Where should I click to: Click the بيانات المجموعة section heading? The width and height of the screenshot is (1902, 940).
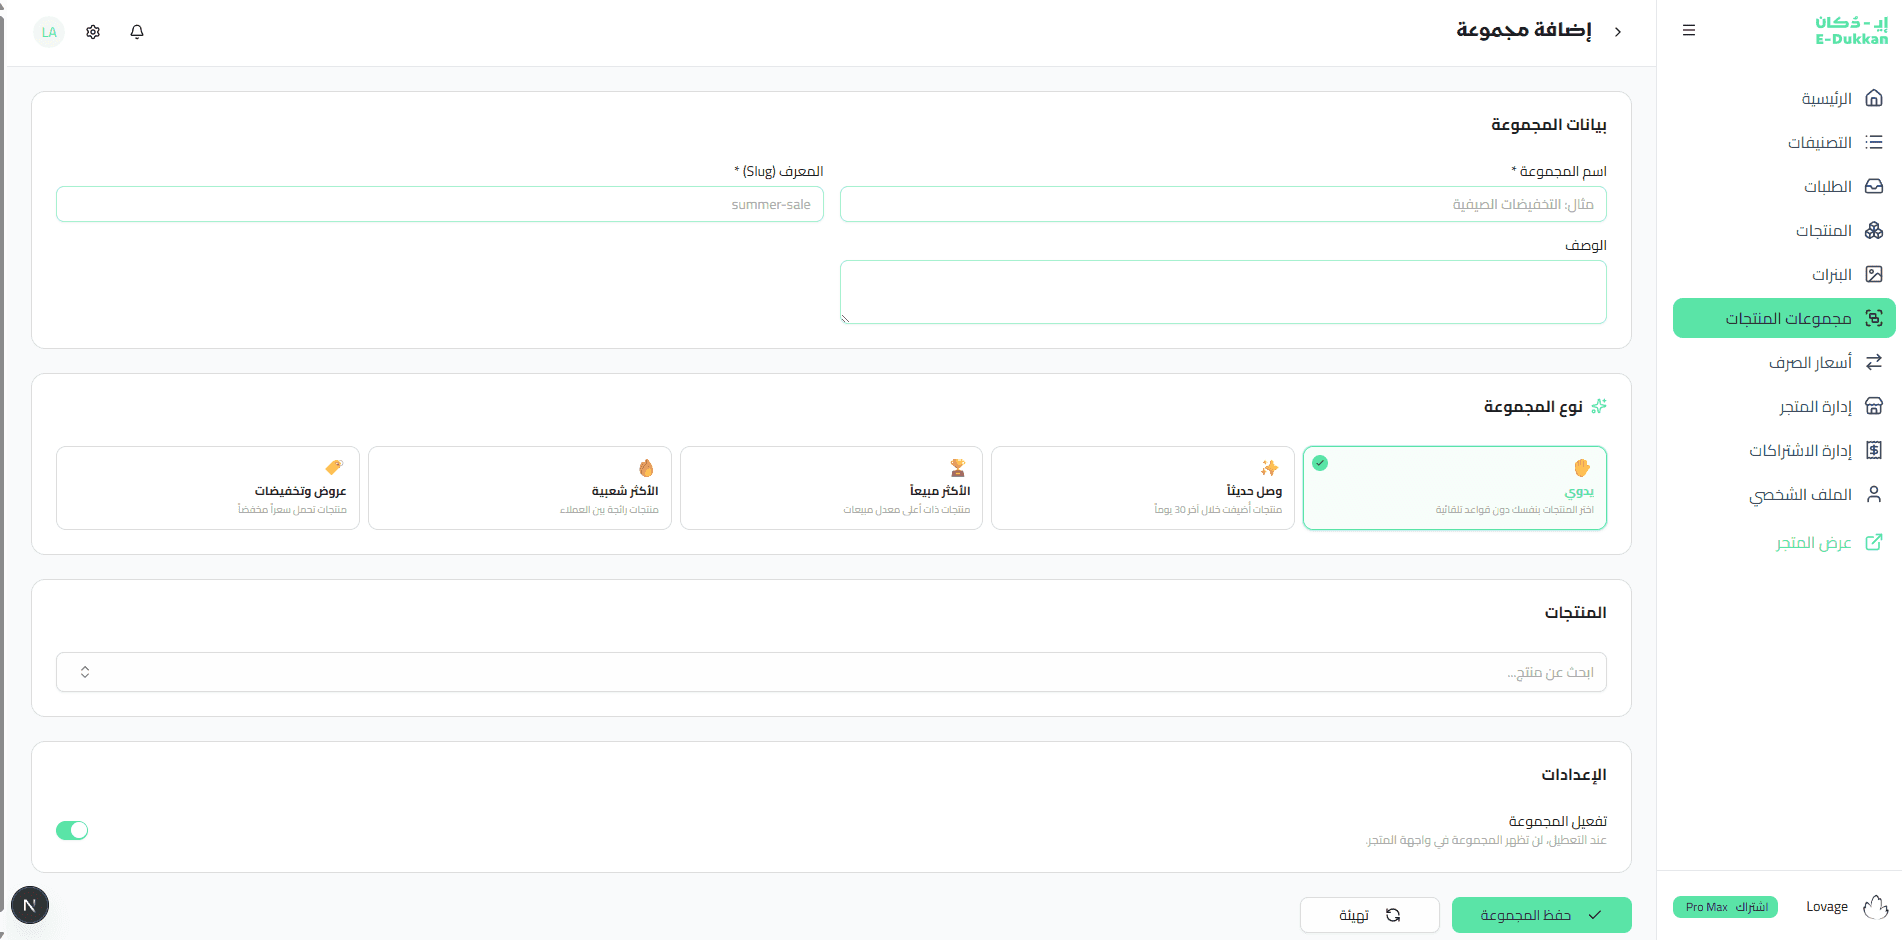(1549, 124)
